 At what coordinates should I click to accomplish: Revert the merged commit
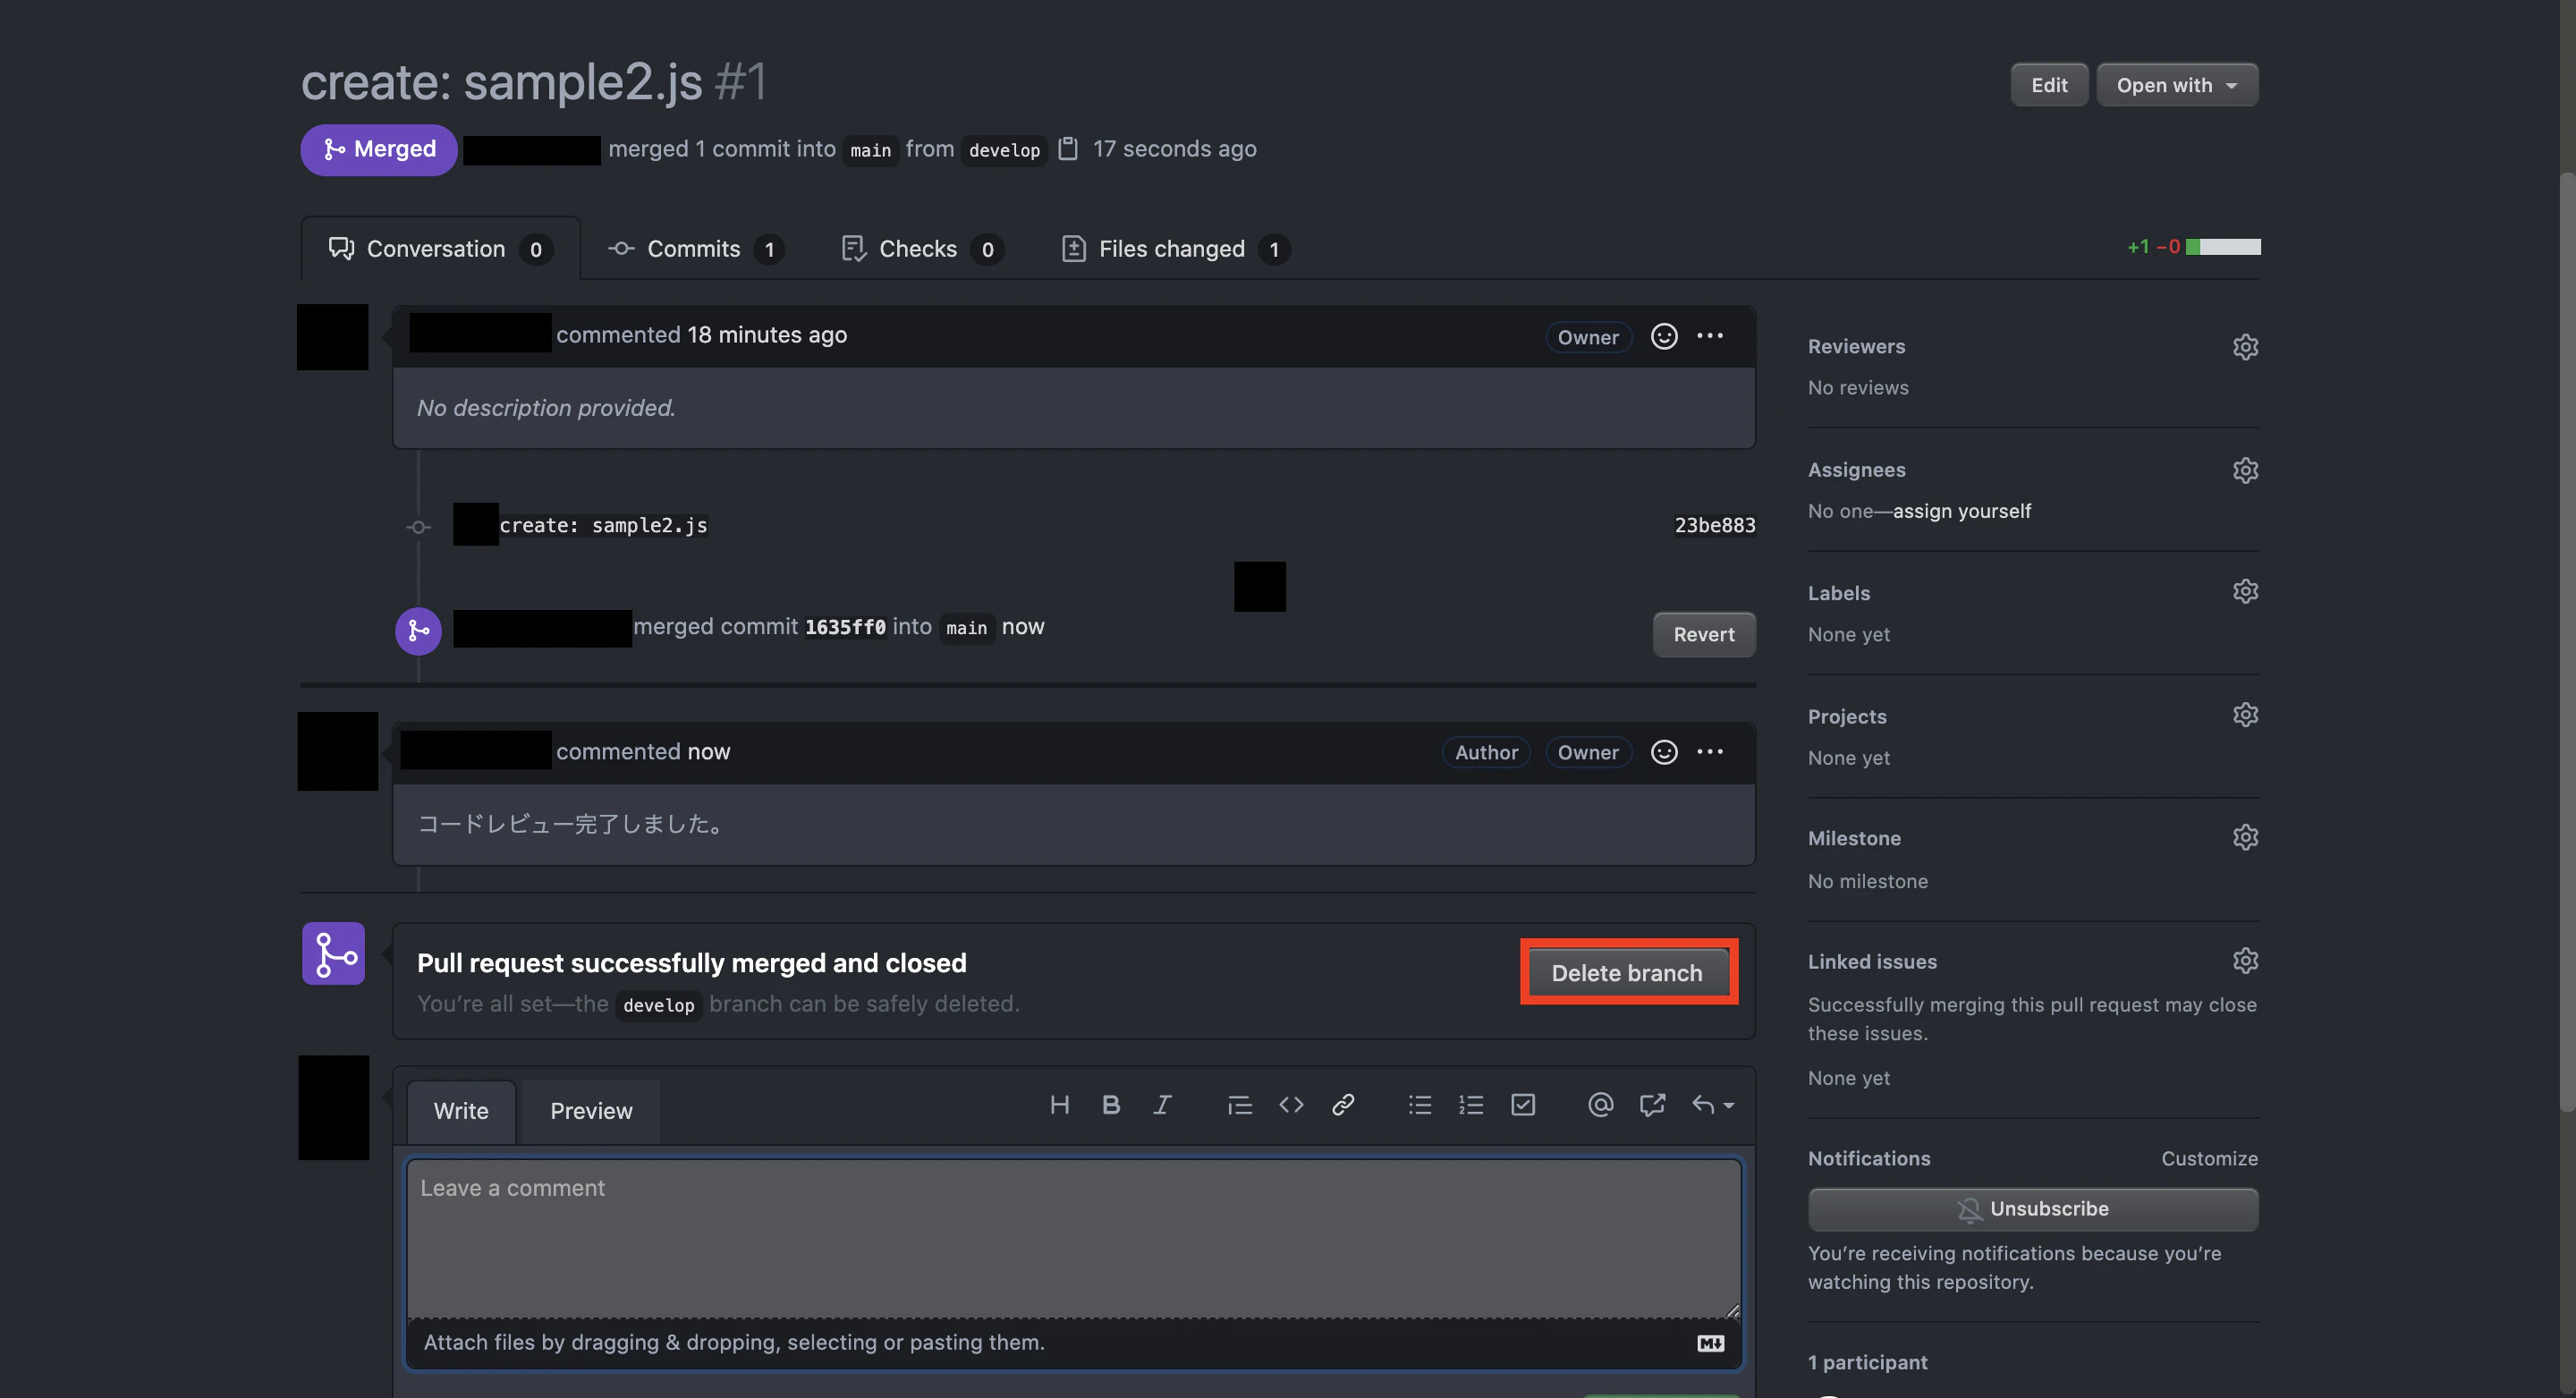pos(1703,634)
